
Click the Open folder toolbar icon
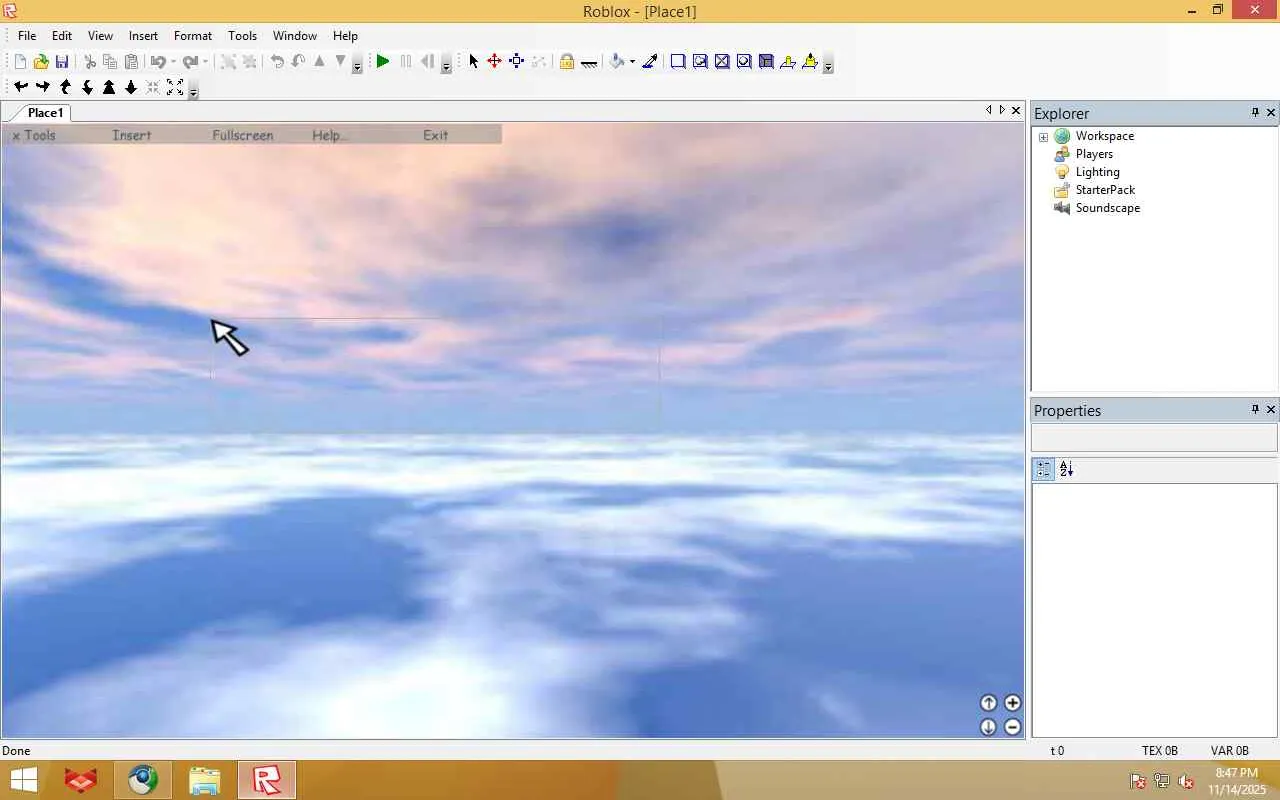40,62
